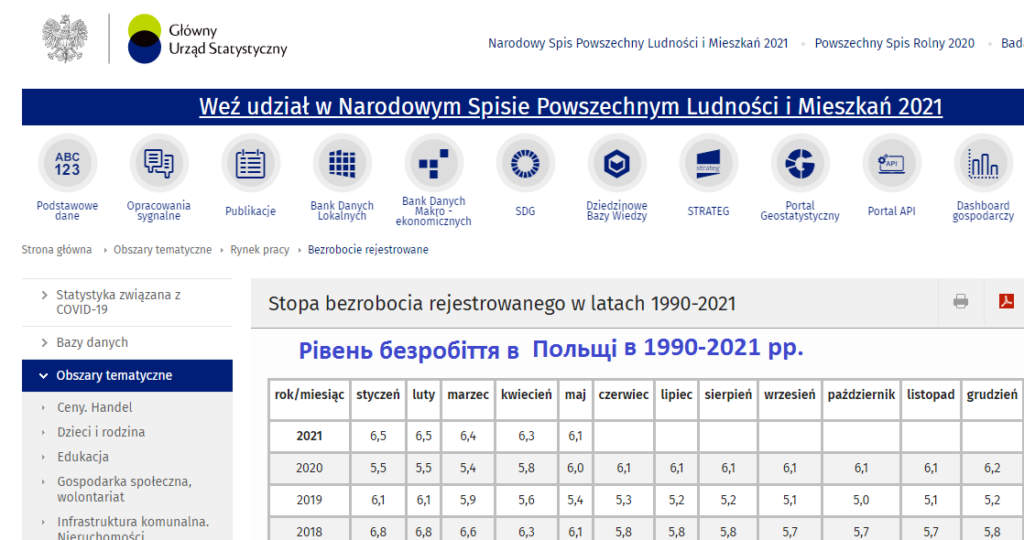Image resolution: width=1024 pixels, height=540 pixels.
Task: Open the Portal Geostatystyczny icon
Action: 800,163
